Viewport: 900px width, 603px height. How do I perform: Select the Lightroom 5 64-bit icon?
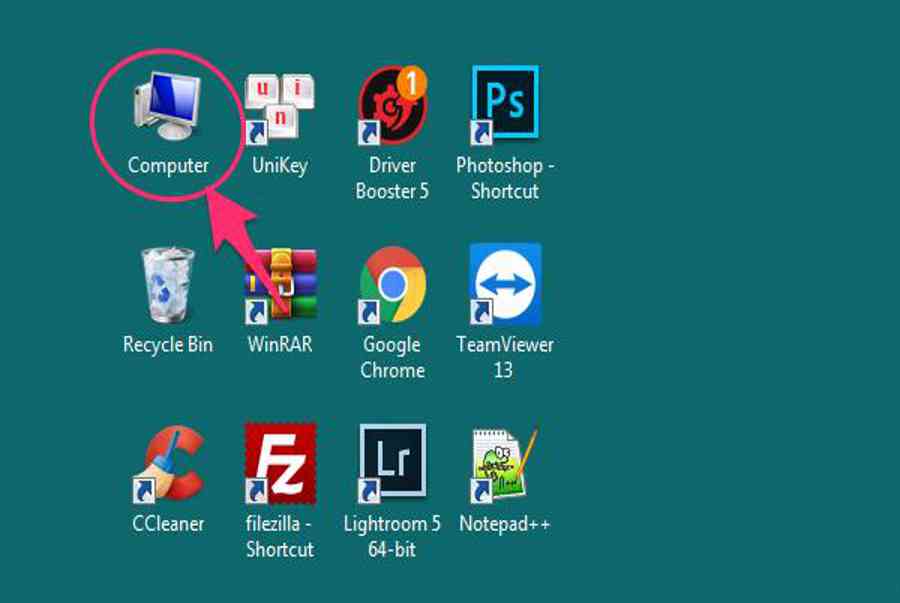point(393,462)
